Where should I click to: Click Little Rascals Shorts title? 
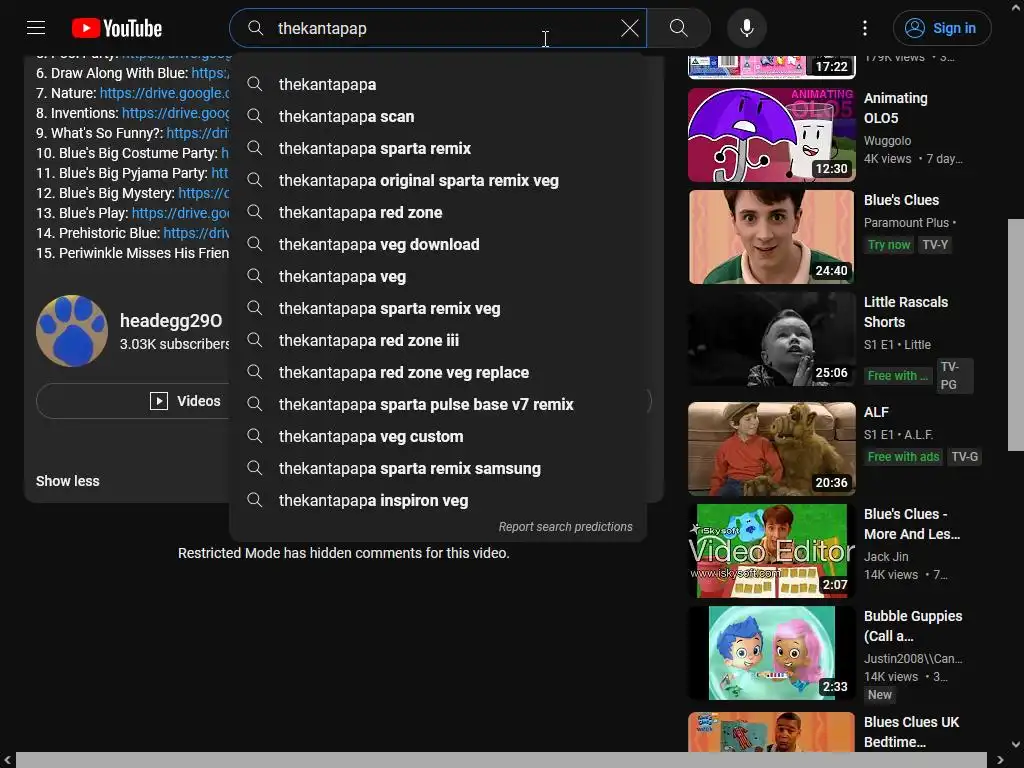(906, 312)
